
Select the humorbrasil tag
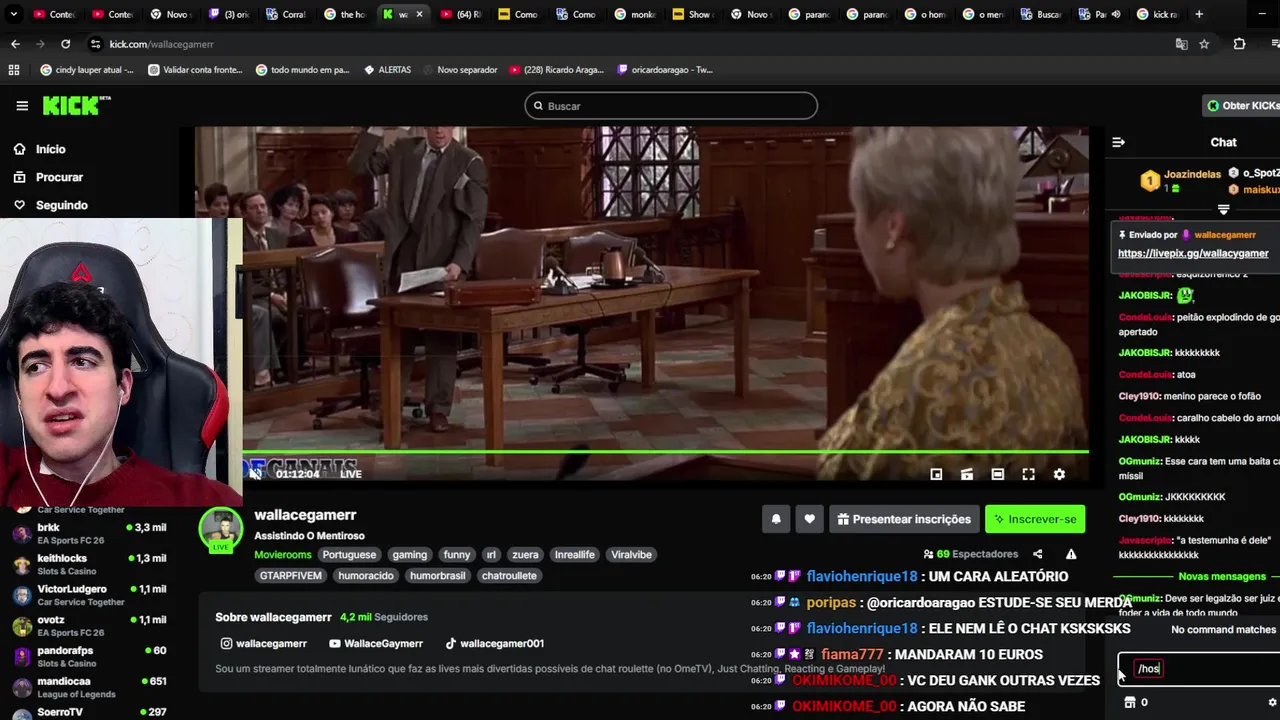[438, 576]
